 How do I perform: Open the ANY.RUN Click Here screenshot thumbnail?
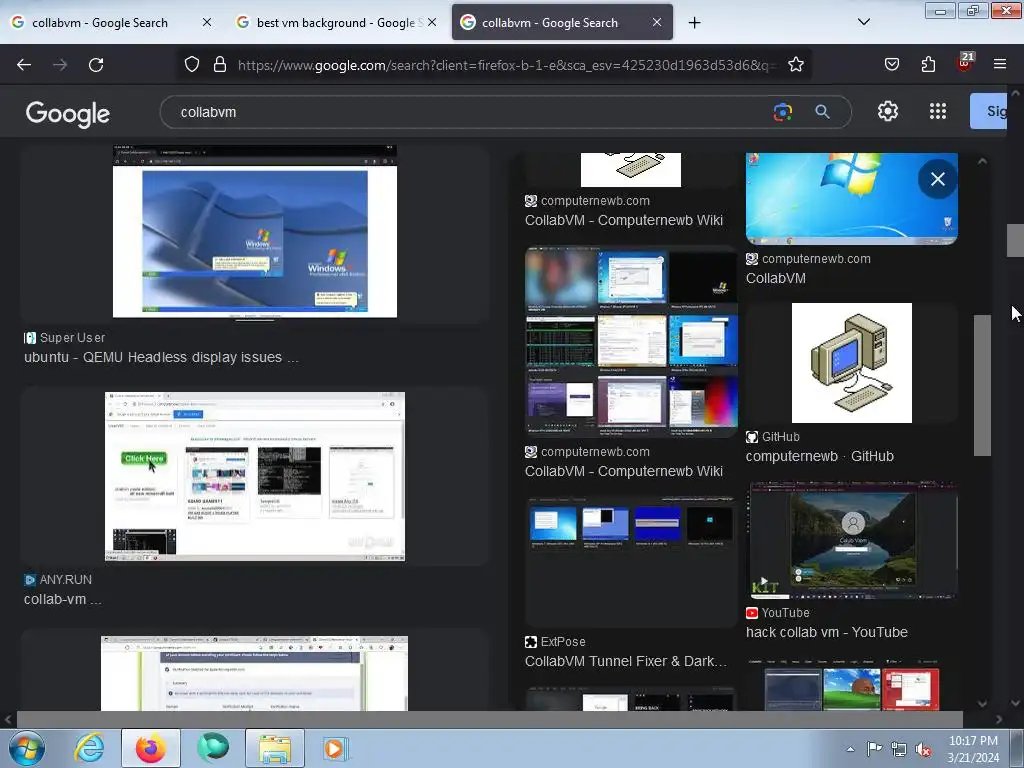coord(255,477)
